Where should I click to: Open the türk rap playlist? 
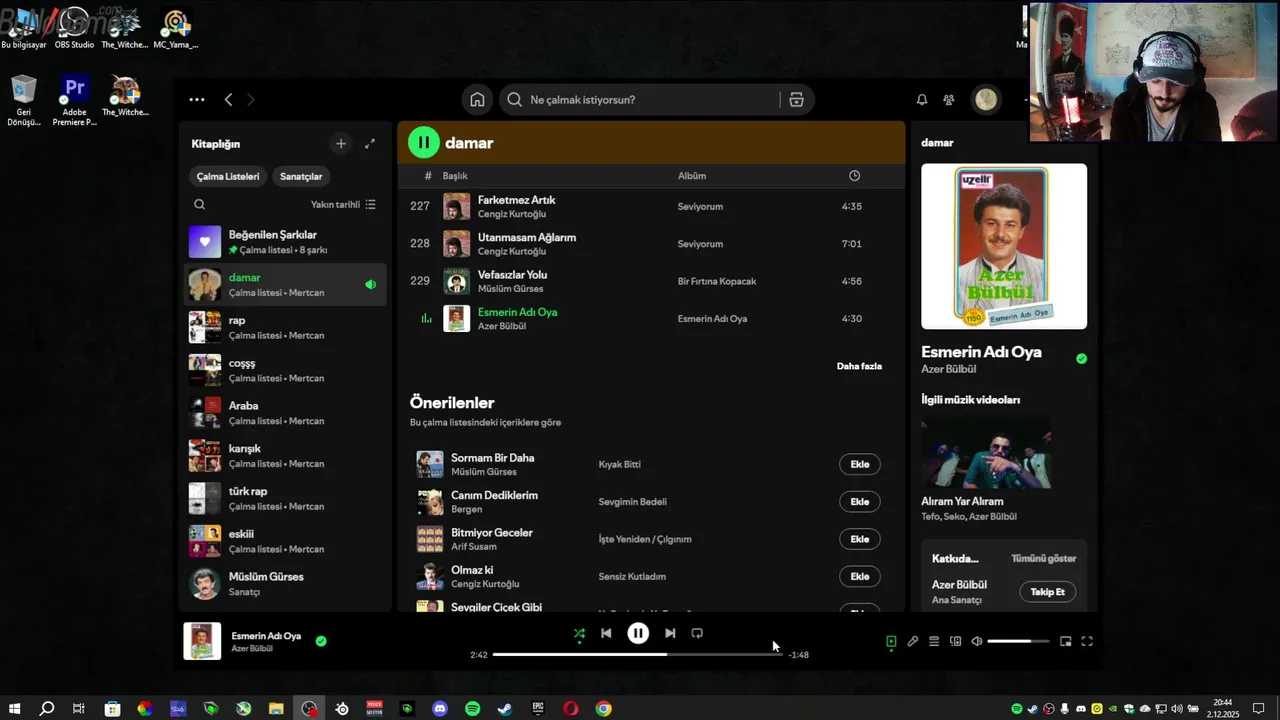(x=285, y=498)
